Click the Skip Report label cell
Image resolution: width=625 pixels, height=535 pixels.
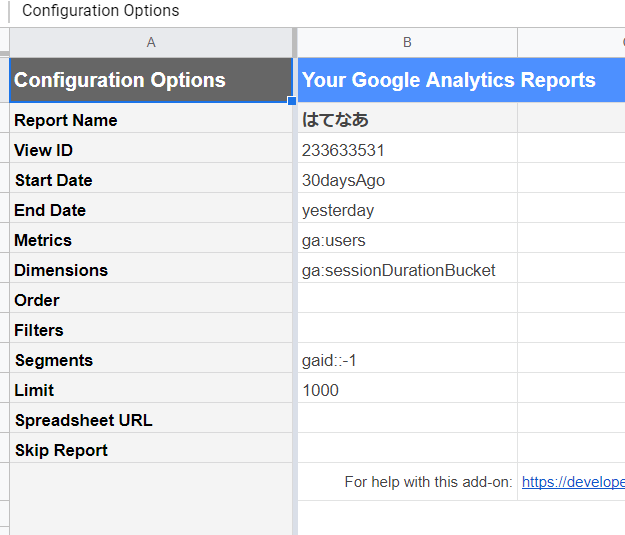pyautogui.click(x=151, y=448)
